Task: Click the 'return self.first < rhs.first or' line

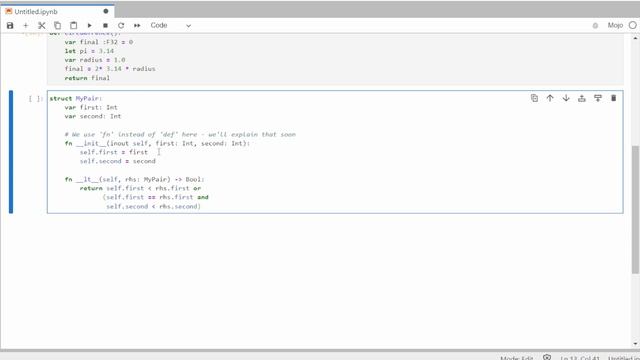Action: pyautogui.click(x=140, y=188)
